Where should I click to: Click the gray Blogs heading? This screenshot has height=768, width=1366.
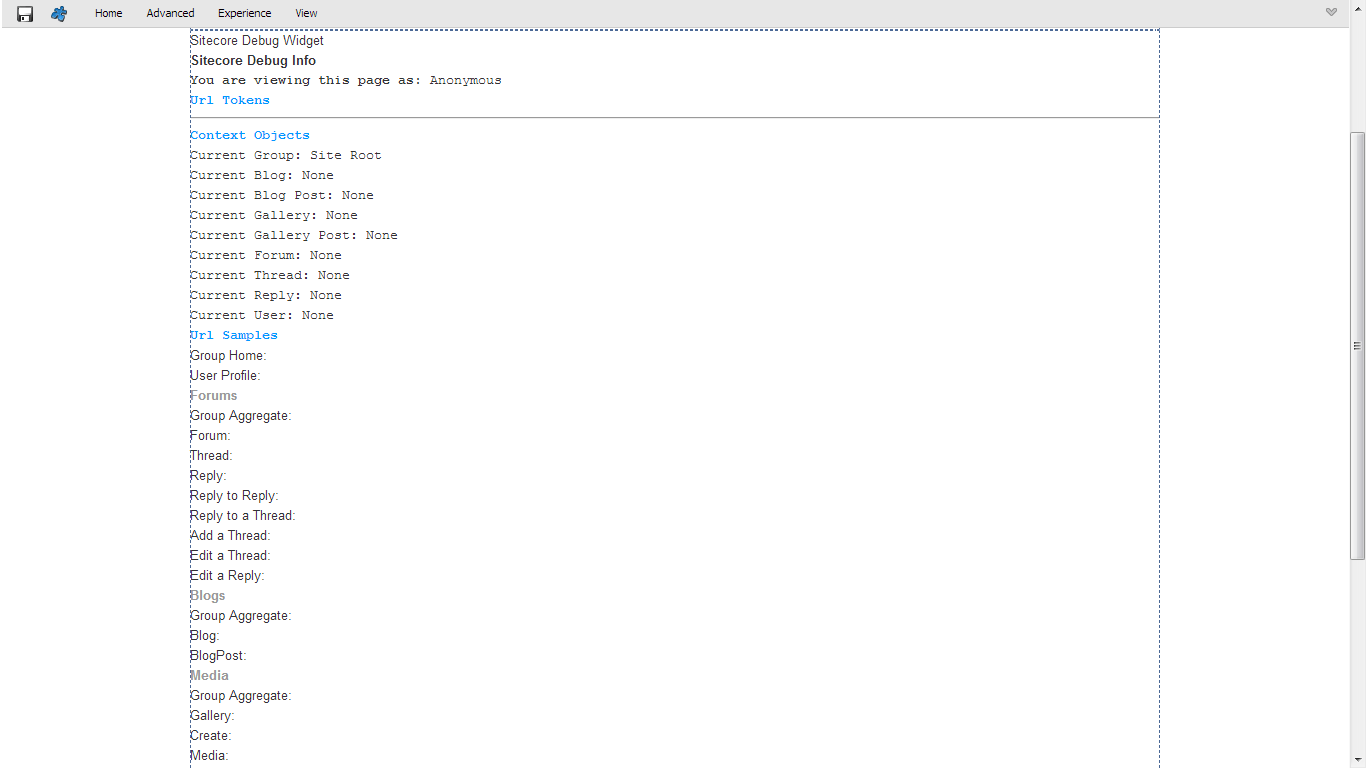208,596
